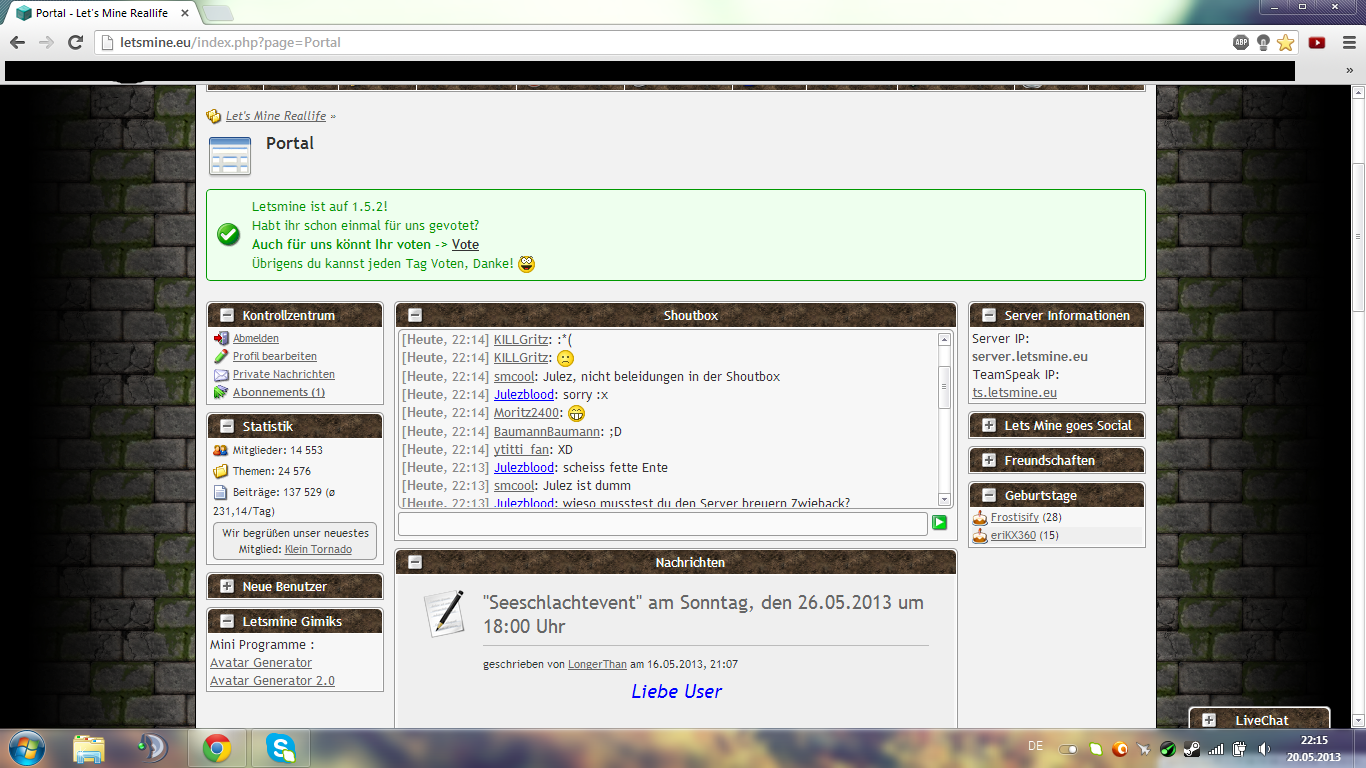Click the YouTube extension icon in the toolbar
The width and height of the screenshot is (1366, 768).
coord(1317,42)
